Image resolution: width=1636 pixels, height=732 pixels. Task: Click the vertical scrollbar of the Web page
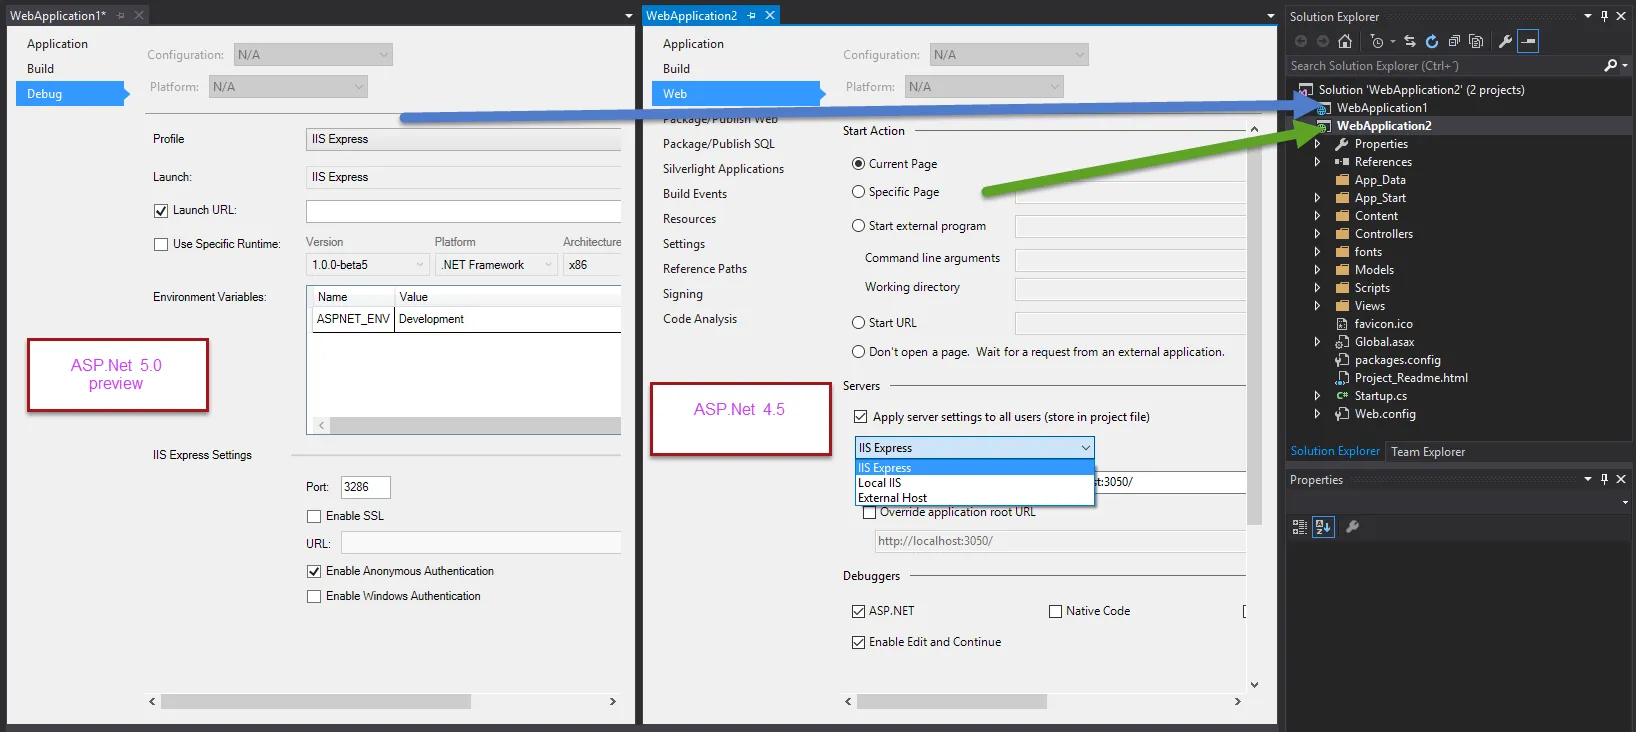[1254, 330]
